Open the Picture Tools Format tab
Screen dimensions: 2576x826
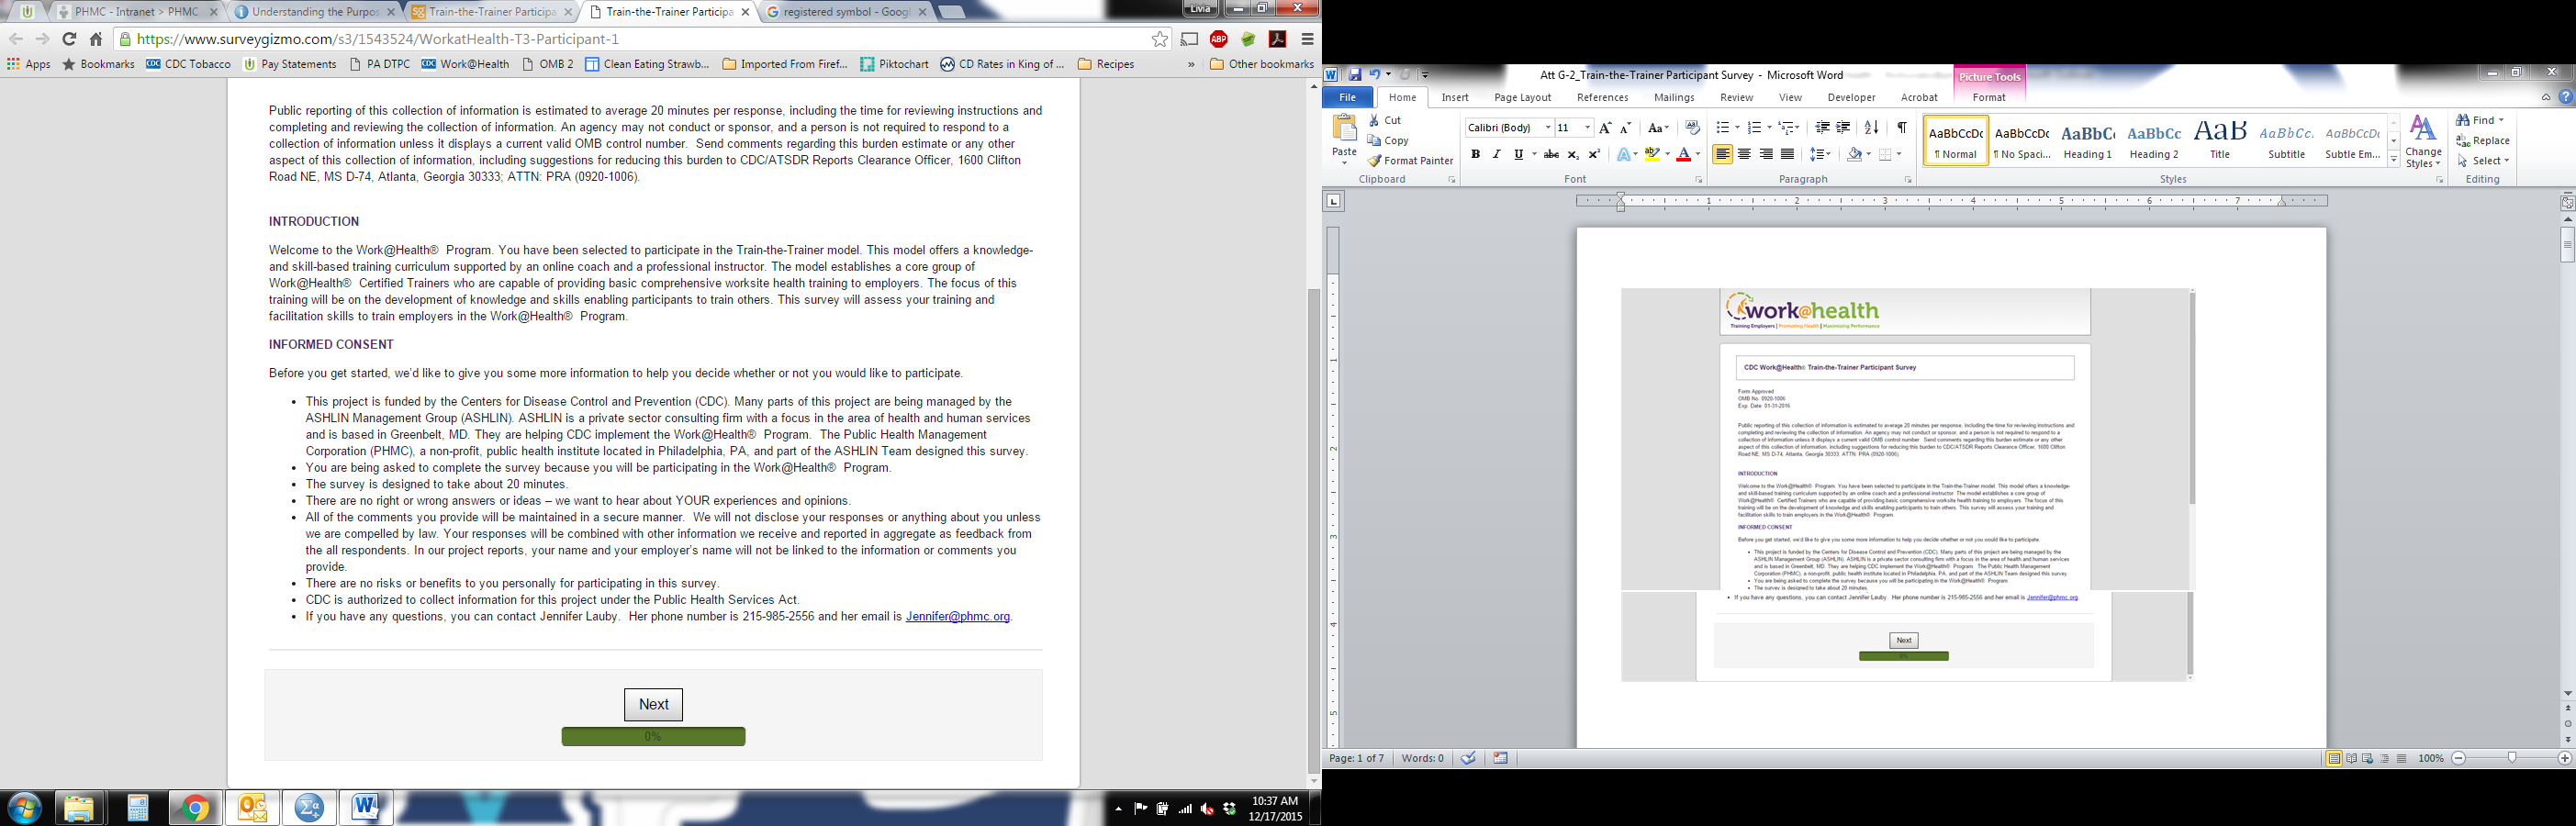[x=1989, y=97]
